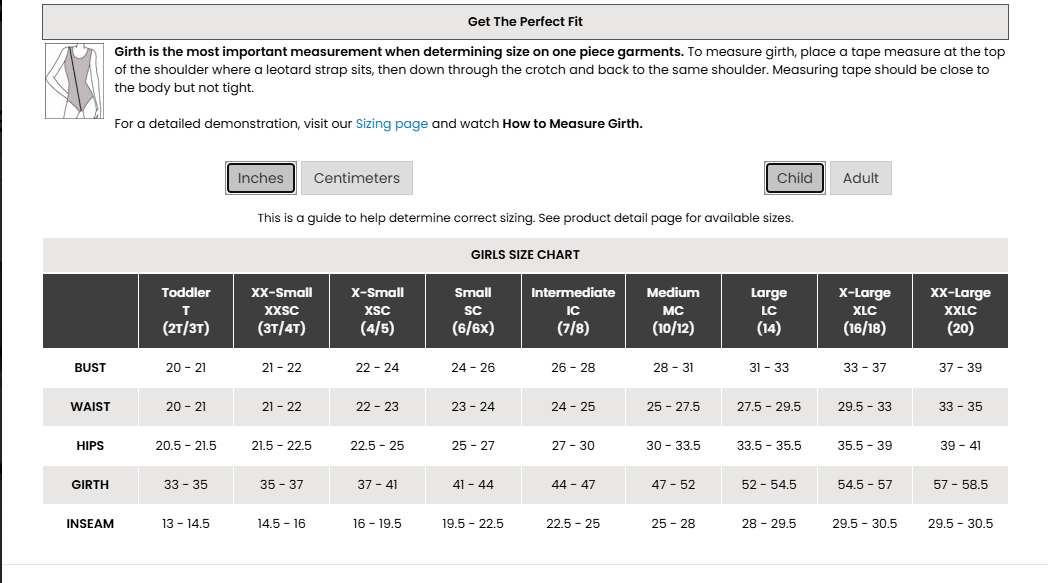
Task: Click the leotard girth diagram image
Action: coord(75,81)
